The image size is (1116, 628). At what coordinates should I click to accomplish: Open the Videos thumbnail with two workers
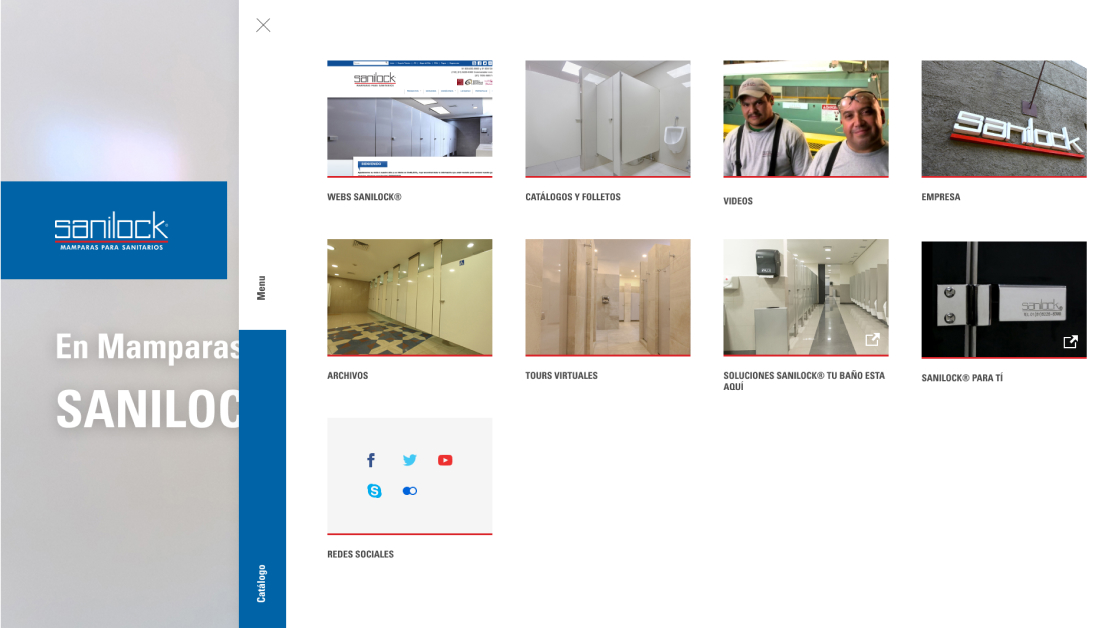(x=806, y=119)
